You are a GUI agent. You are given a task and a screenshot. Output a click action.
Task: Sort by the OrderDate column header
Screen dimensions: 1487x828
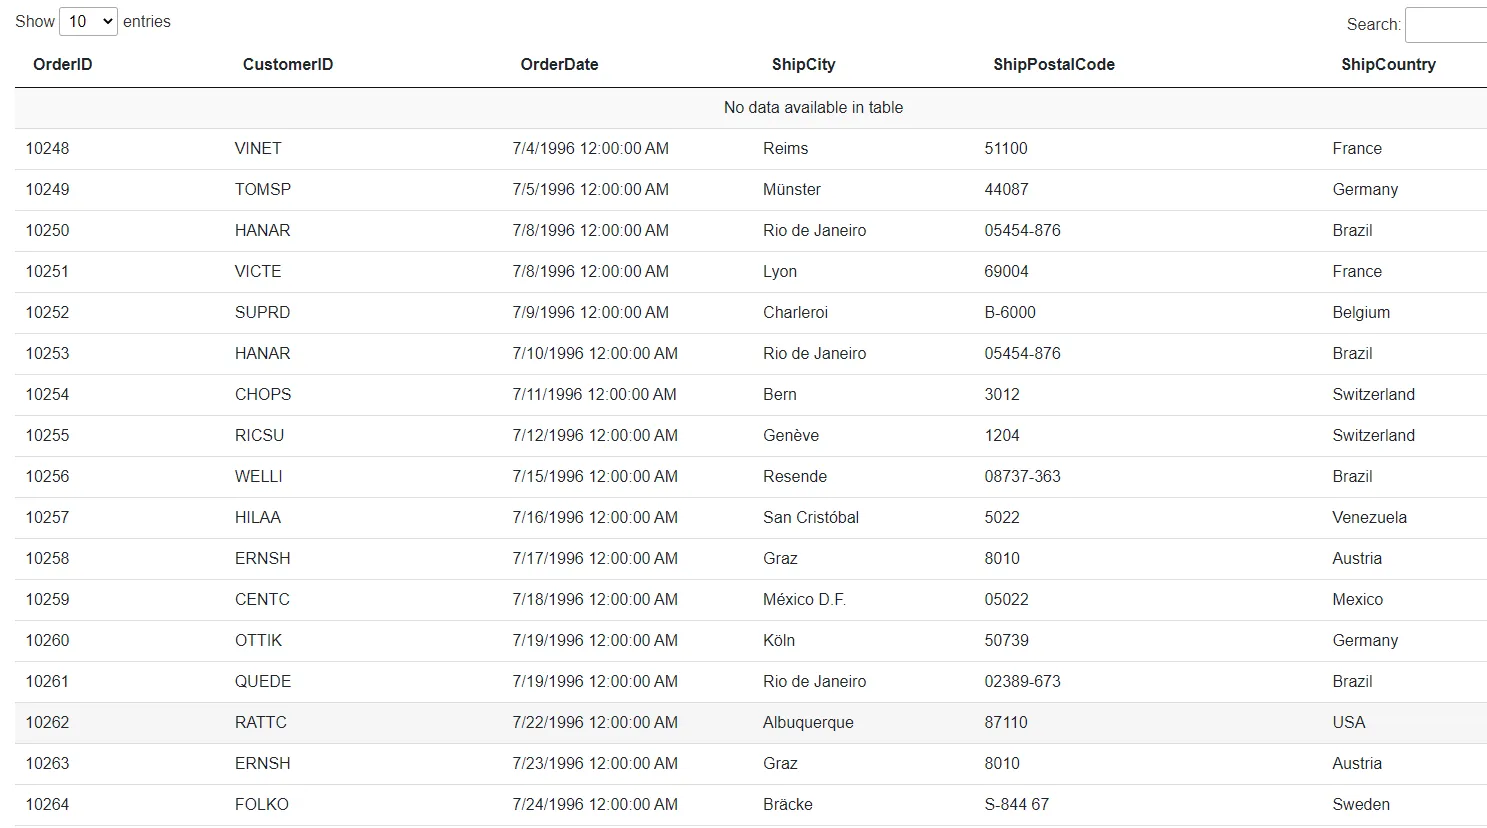(x=559, y=65)
